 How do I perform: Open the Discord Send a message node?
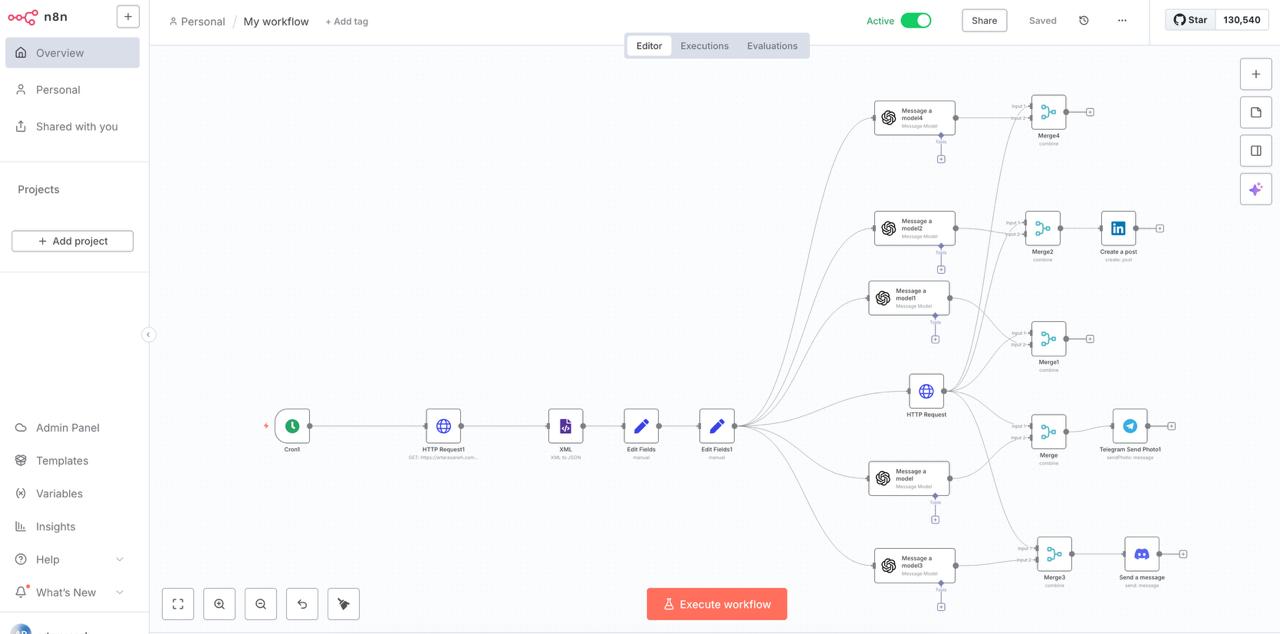[x=1141, y=554]
